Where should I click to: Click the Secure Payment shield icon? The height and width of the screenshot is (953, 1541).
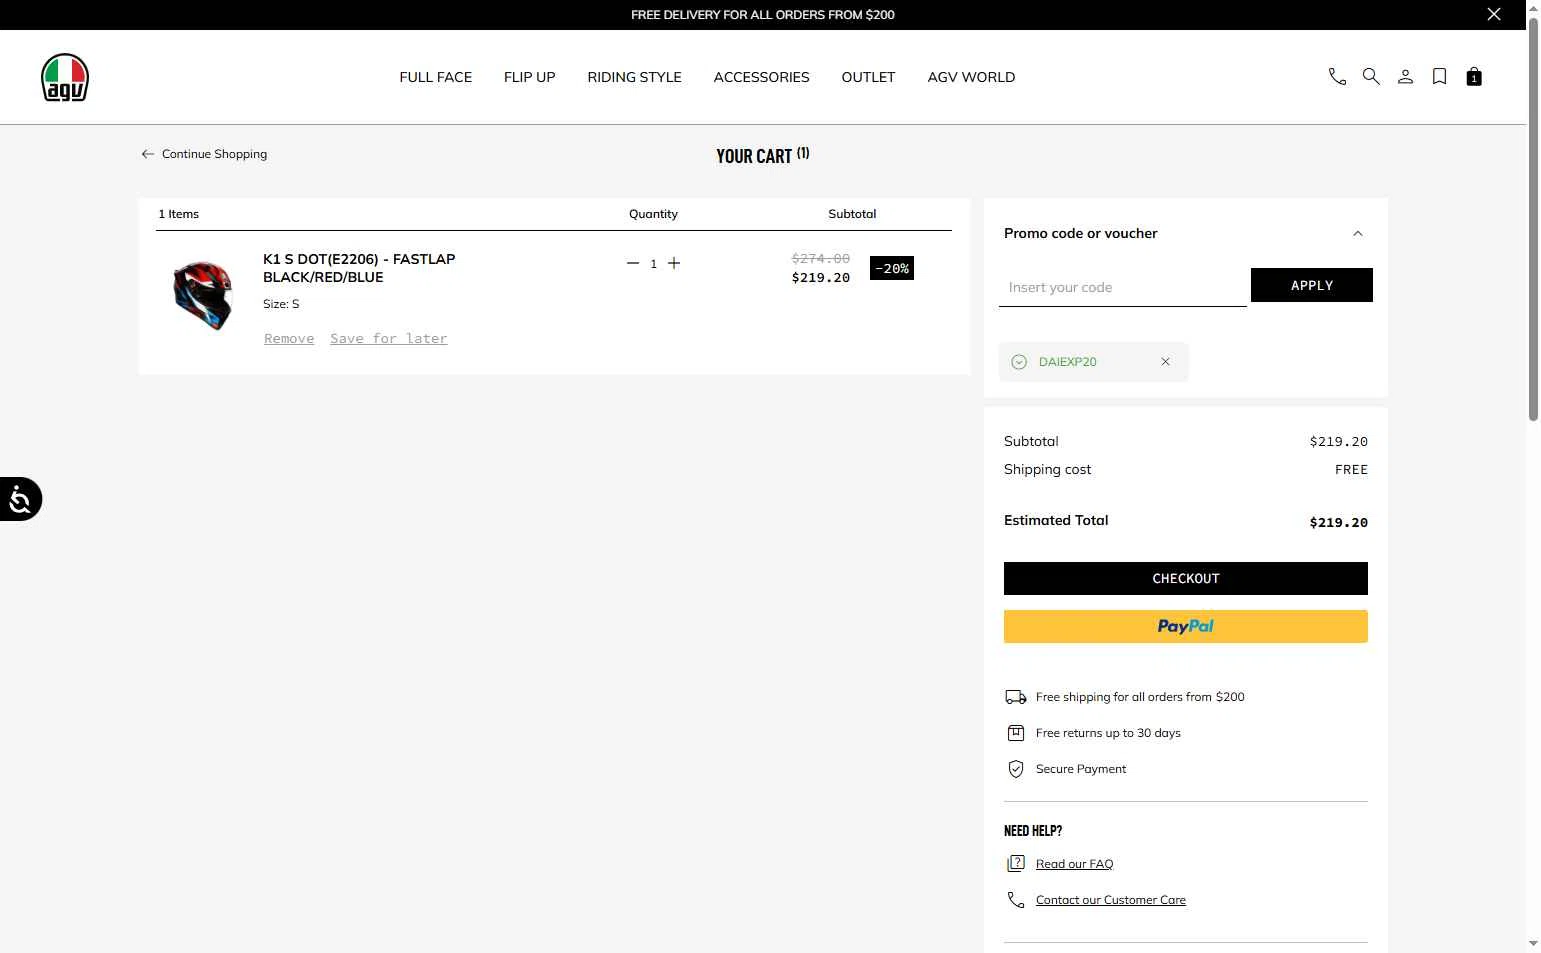tap(1016, 769)
